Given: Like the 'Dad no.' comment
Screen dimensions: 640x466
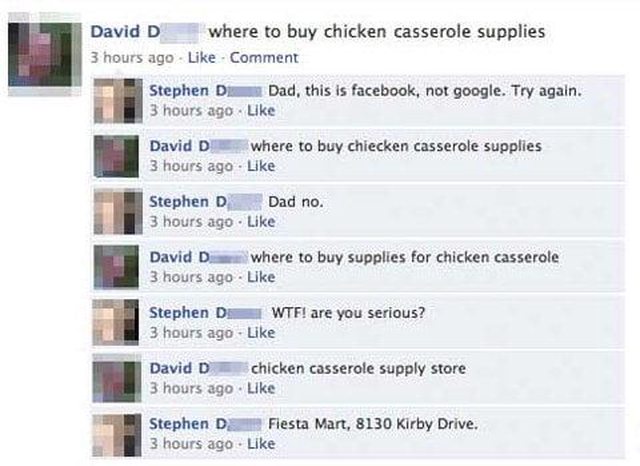Looking at the screenshot, I should (x=261, y=222).
